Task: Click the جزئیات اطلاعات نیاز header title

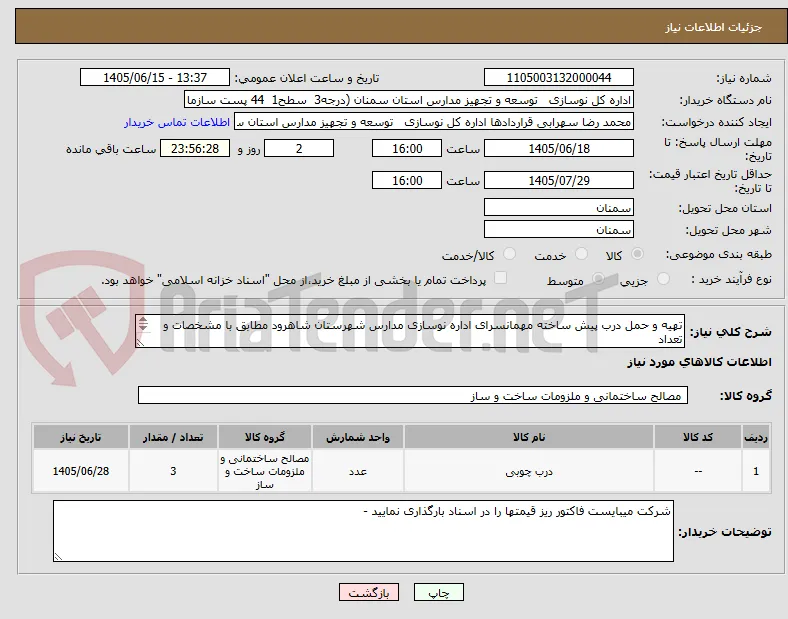Action: [x=714, y=27]
